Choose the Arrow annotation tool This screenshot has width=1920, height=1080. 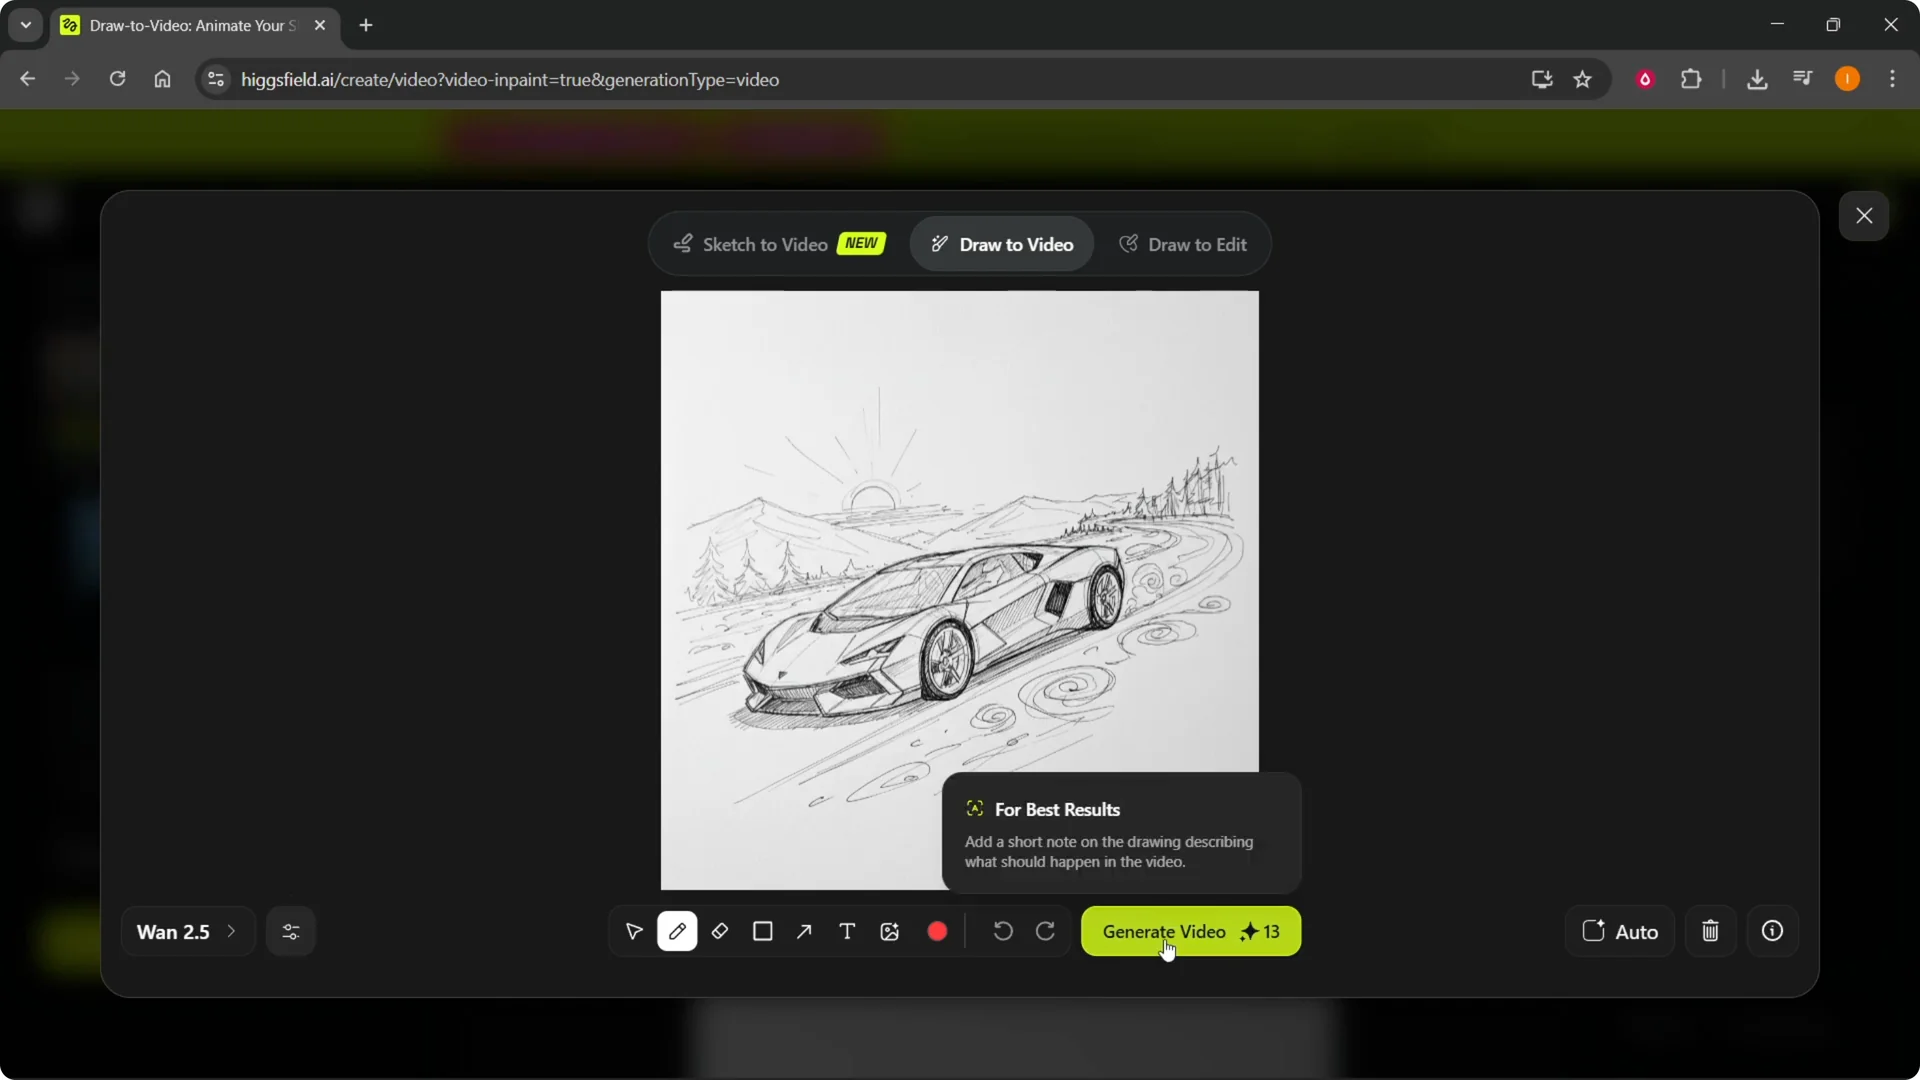click(x=804, y=931)
